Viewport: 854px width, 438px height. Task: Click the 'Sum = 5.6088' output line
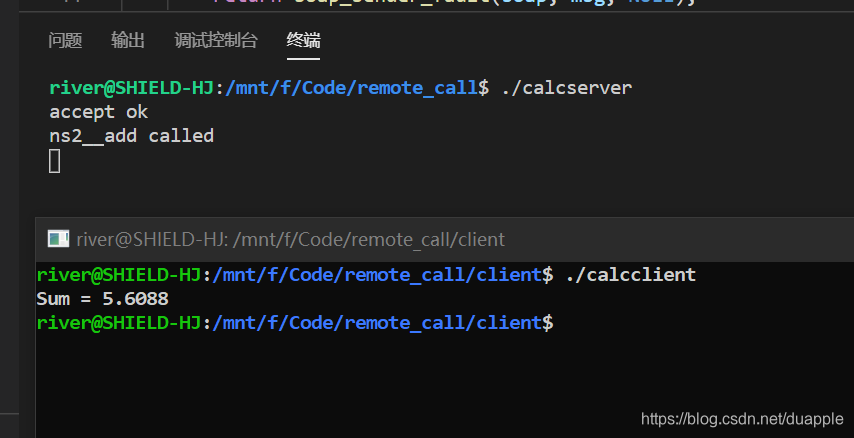click(x=102, y=299)
